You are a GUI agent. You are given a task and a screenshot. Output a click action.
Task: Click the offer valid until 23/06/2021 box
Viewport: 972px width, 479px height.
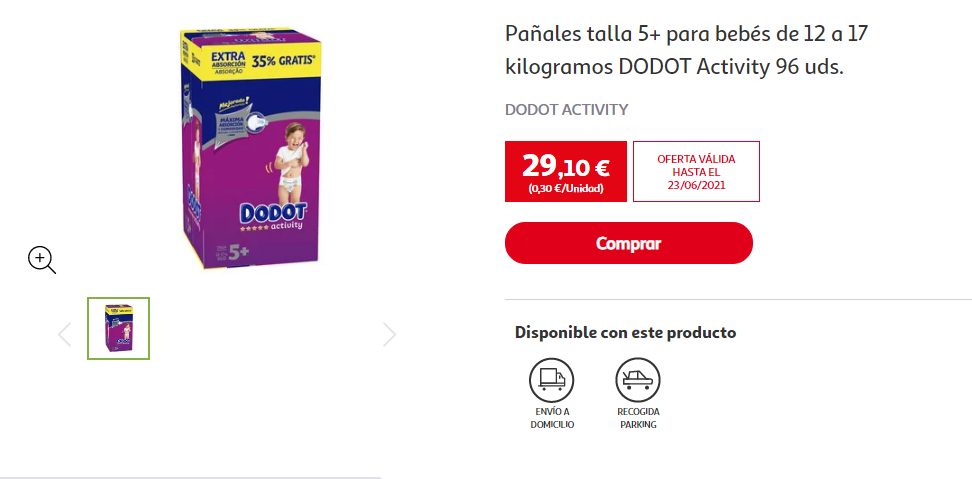(696, 172)
